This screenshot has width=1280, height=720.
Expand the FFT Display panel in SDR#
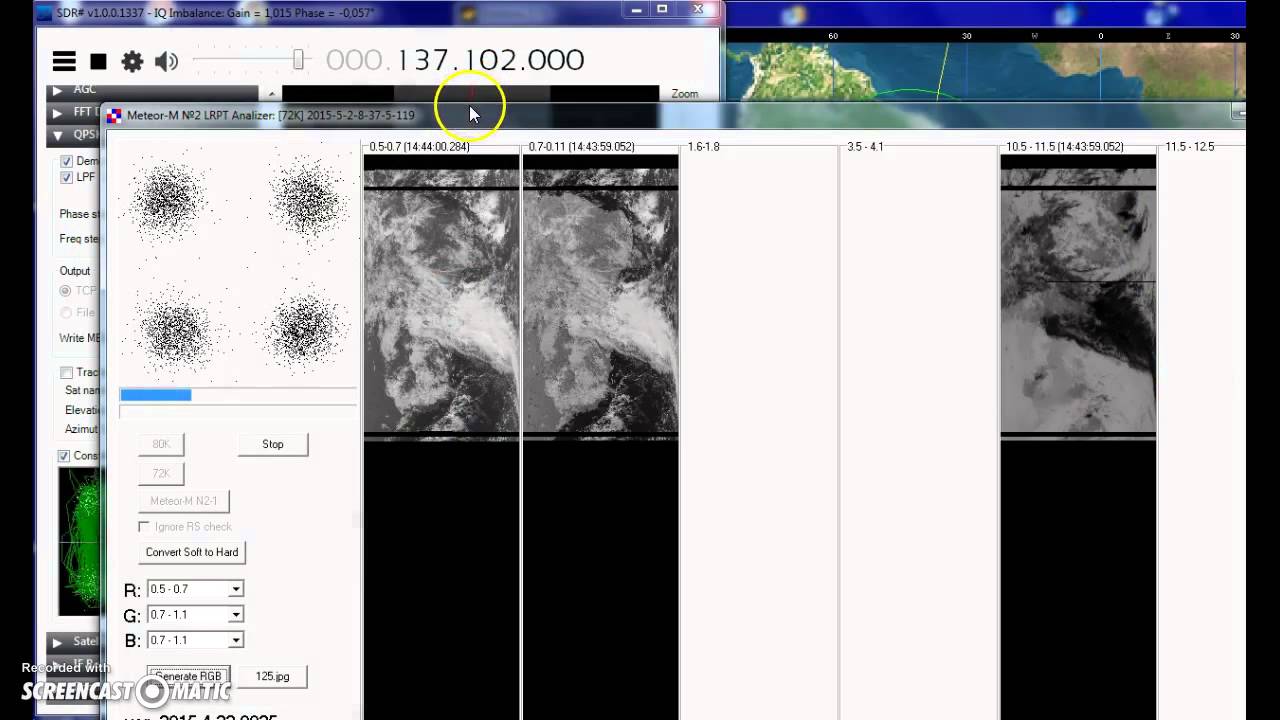57,112
